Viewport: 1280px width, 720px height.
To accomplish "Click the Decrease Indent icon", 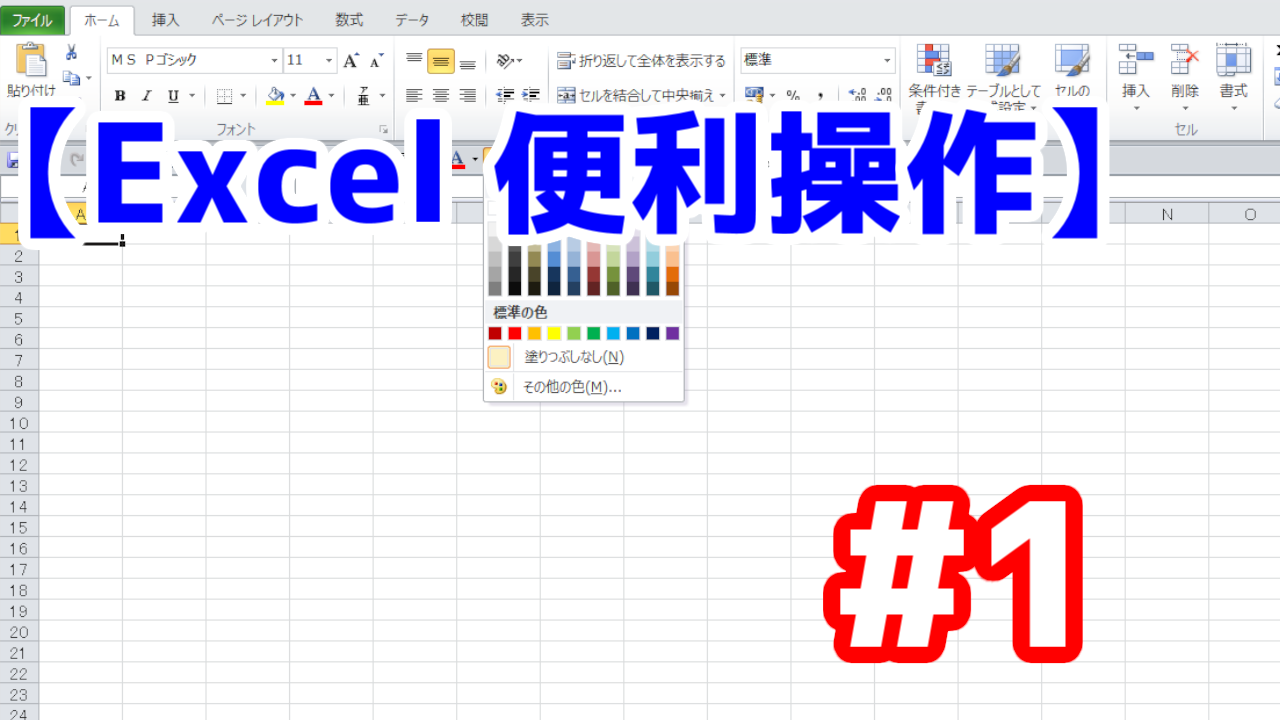I will point(505,96).
